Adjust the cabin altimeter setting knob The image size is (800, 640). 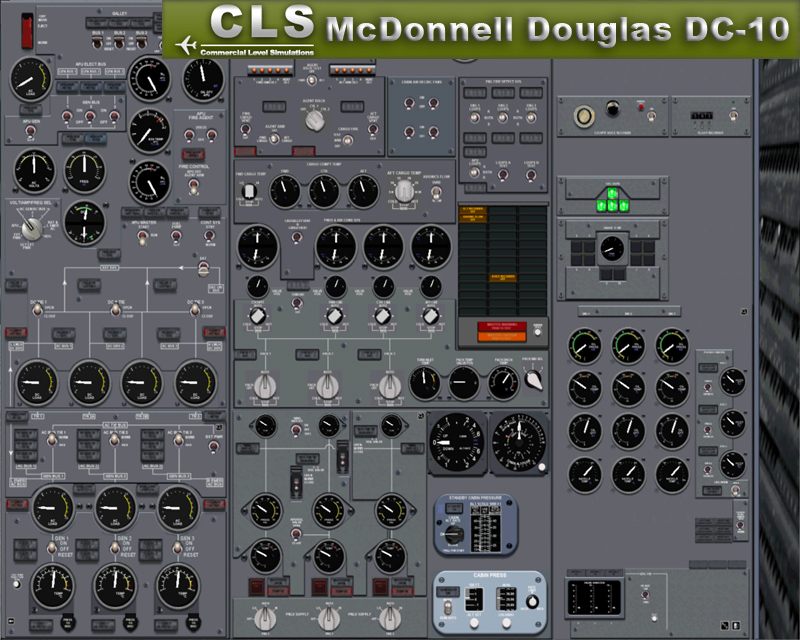pos(541,467)
